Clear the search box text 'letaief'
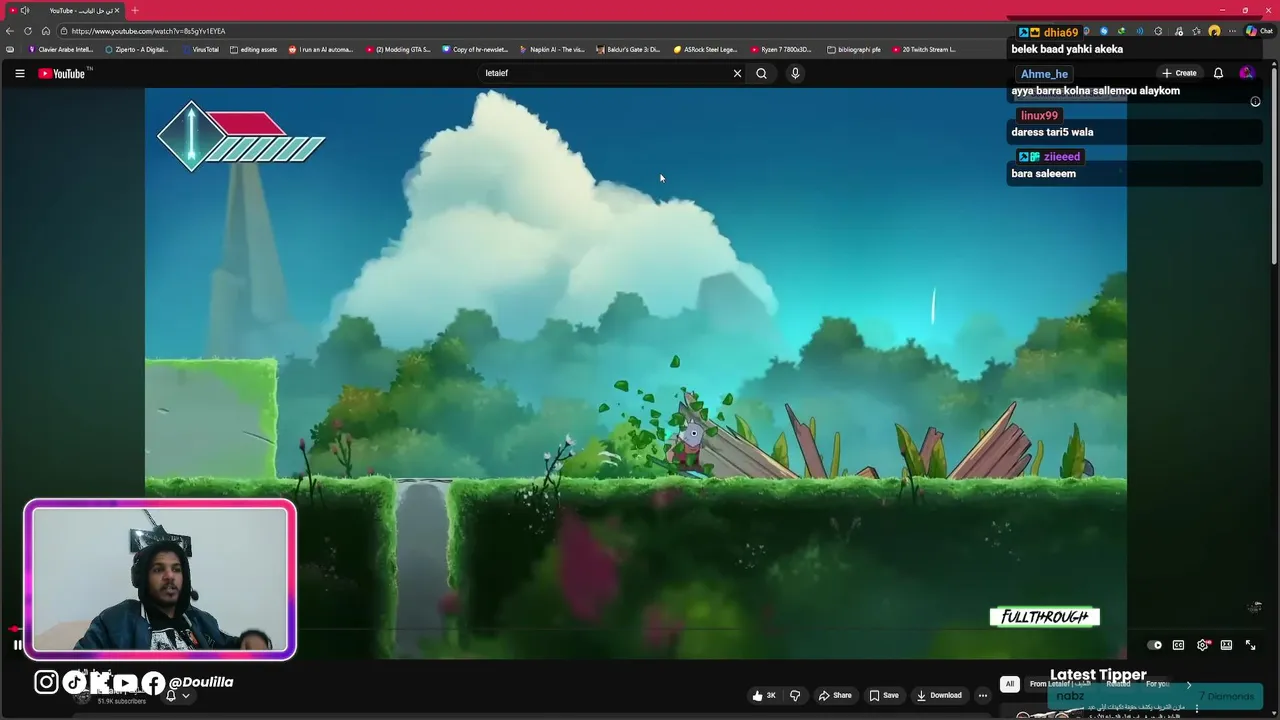The image size is (1280, 720). [737, 73]
